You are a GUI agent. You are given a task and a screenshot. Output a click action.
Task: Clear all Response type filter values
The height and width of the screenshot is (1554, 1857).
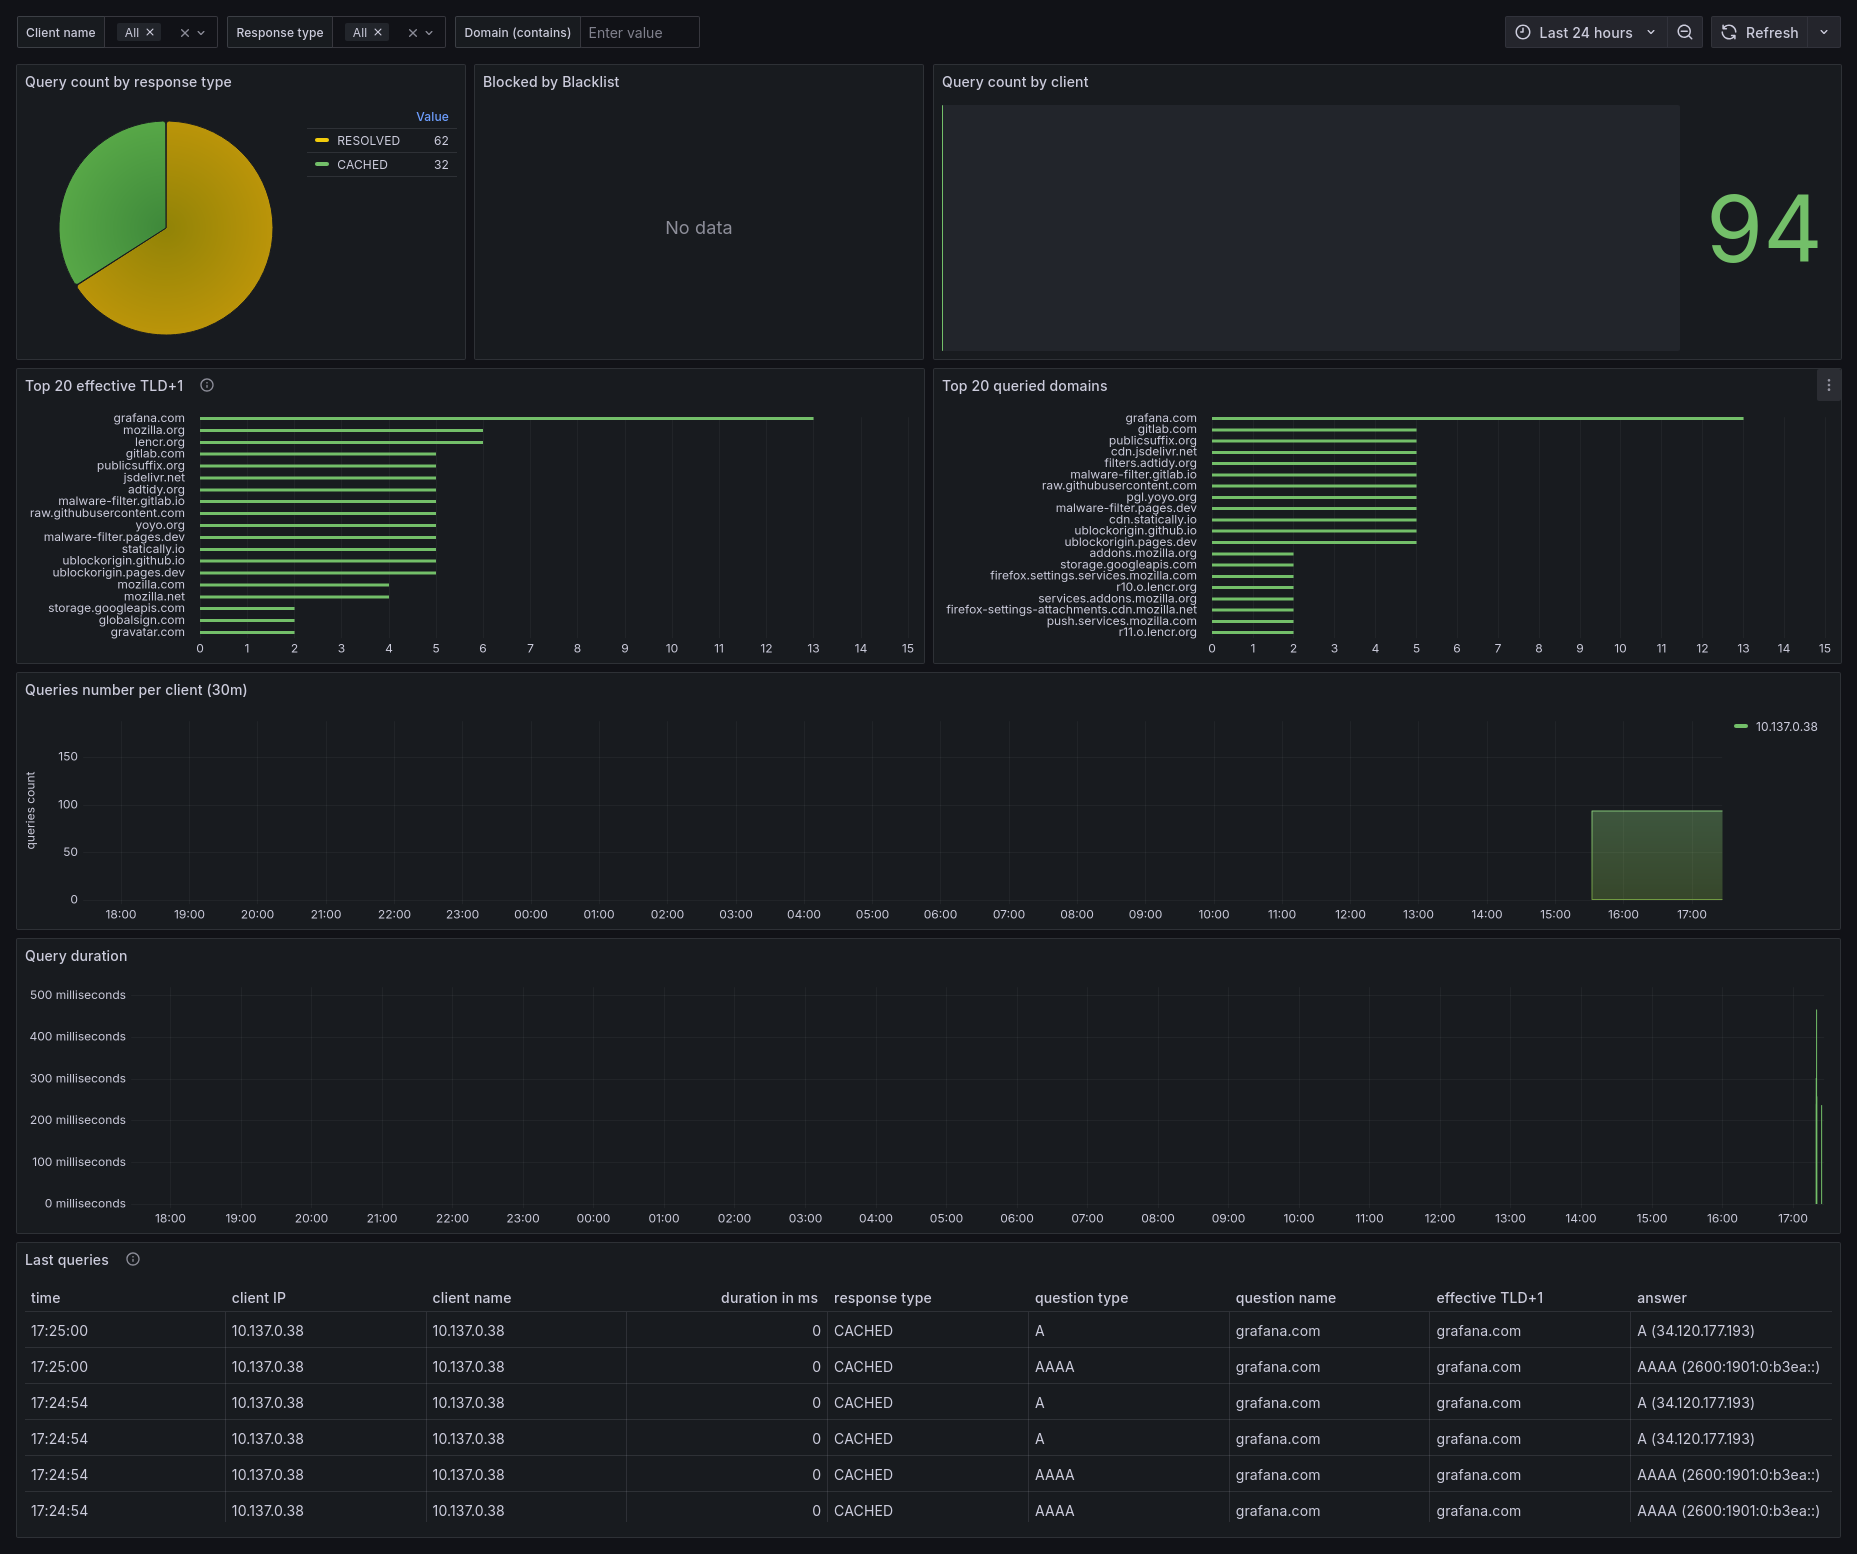point(412,33)
